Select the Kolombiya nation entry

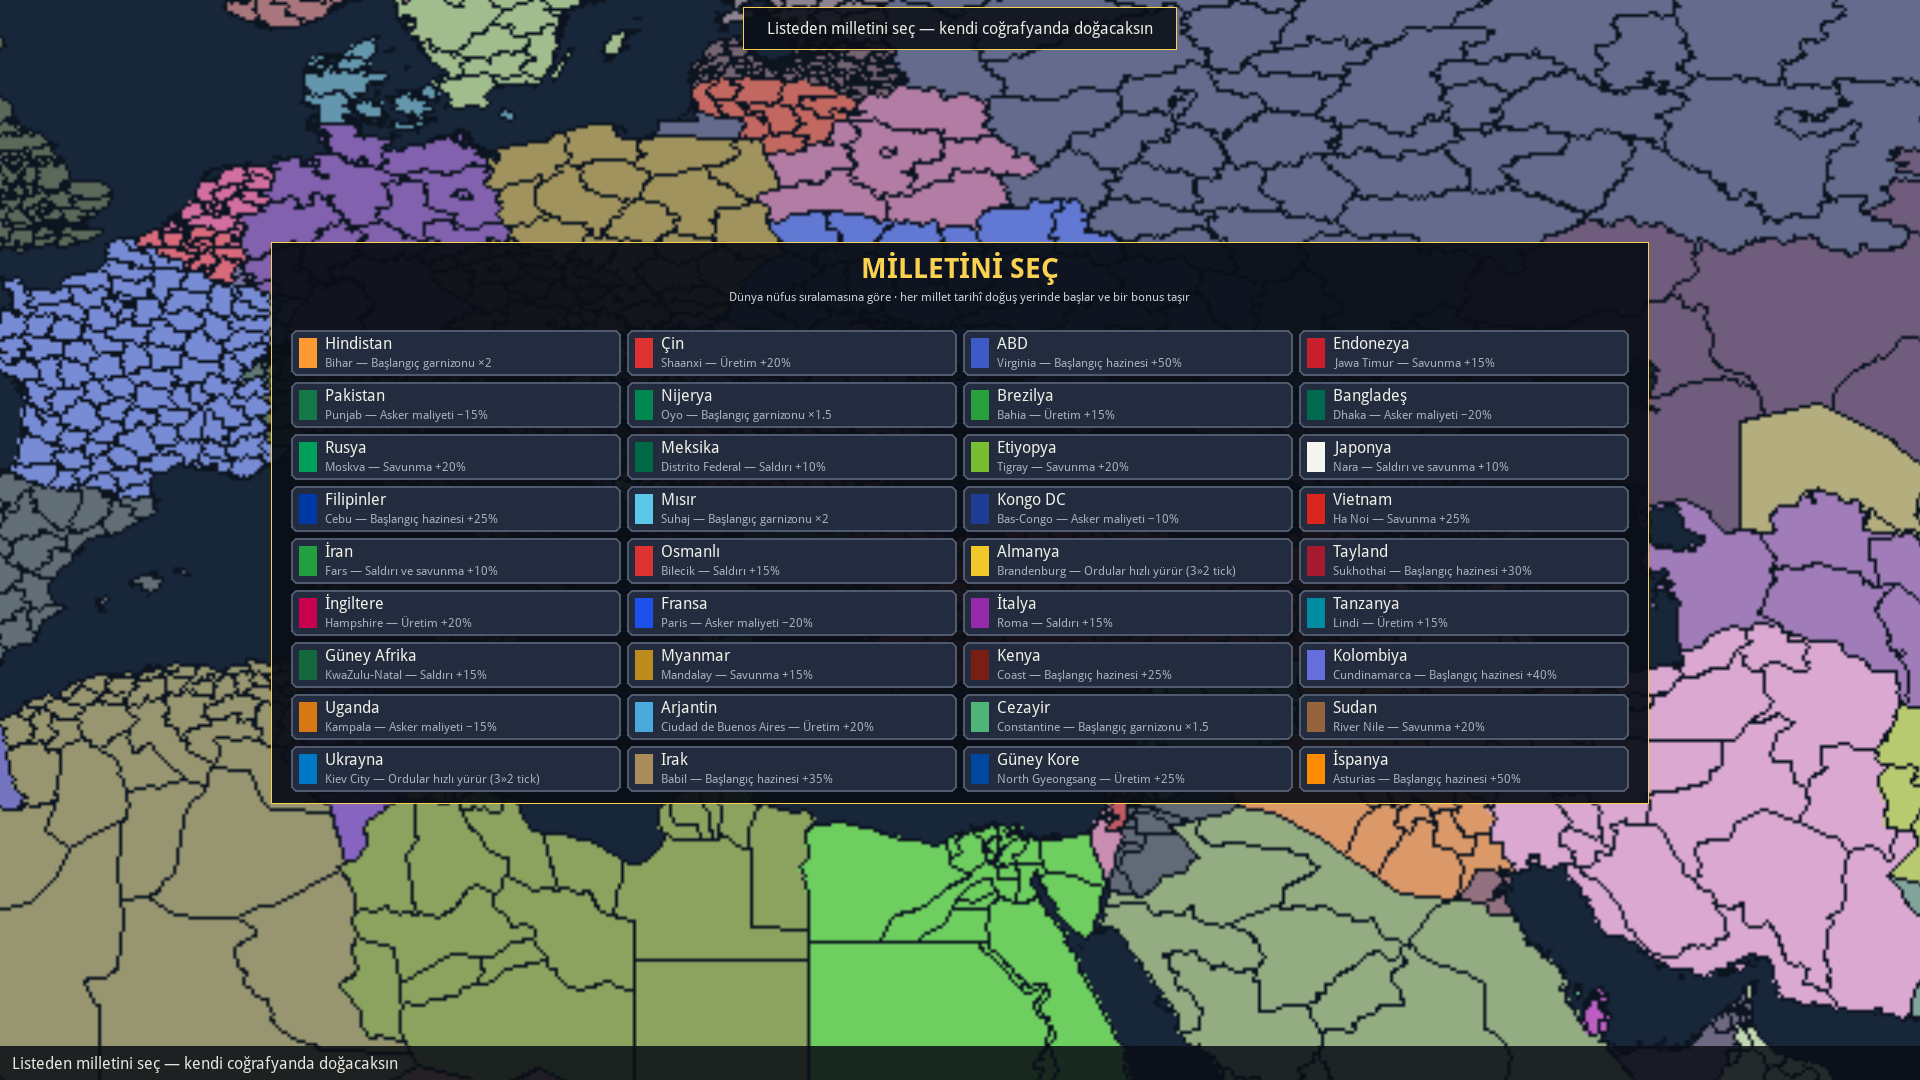point(1464,665)
